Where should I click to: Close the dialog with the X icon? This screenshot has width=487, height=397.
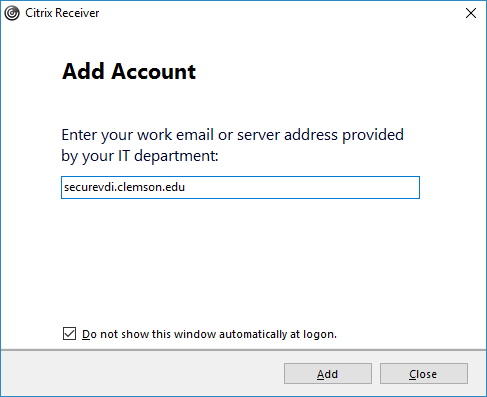(x=471, y=13)
